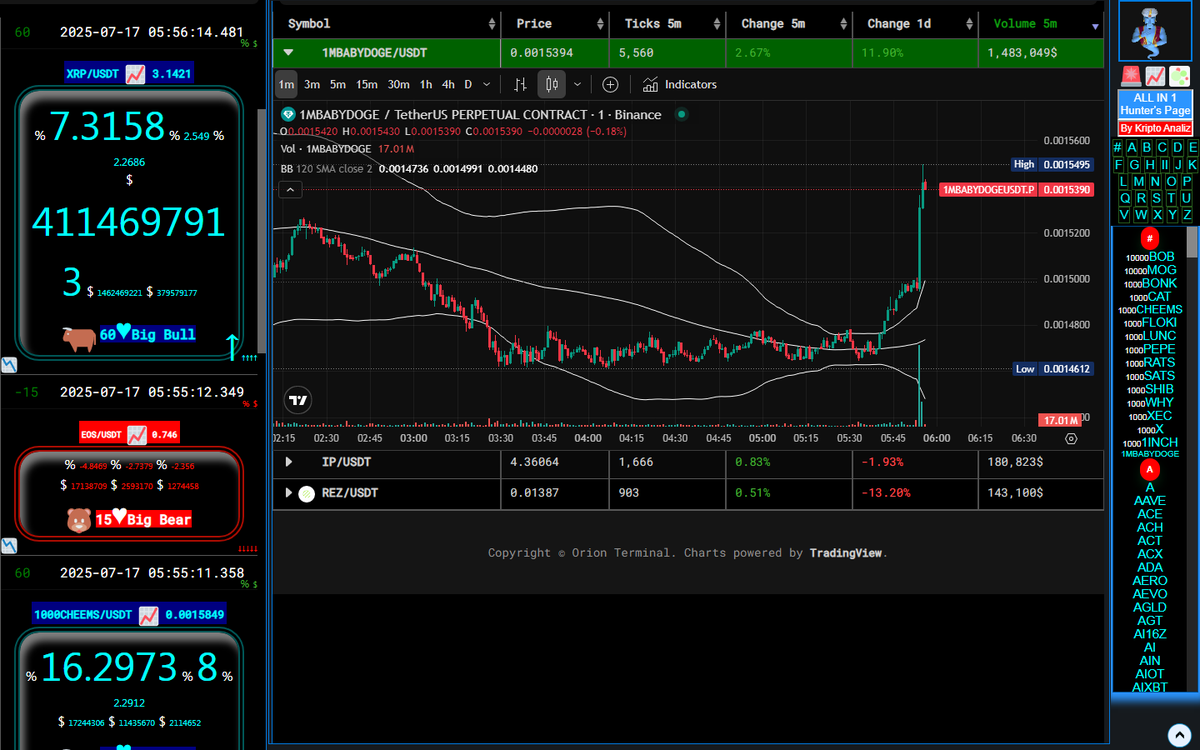The height and width of the screenshot is (750, 1200).
Task: Select AAVE from the coin list
Action: pyautogui.click(x=1150, y=501)
